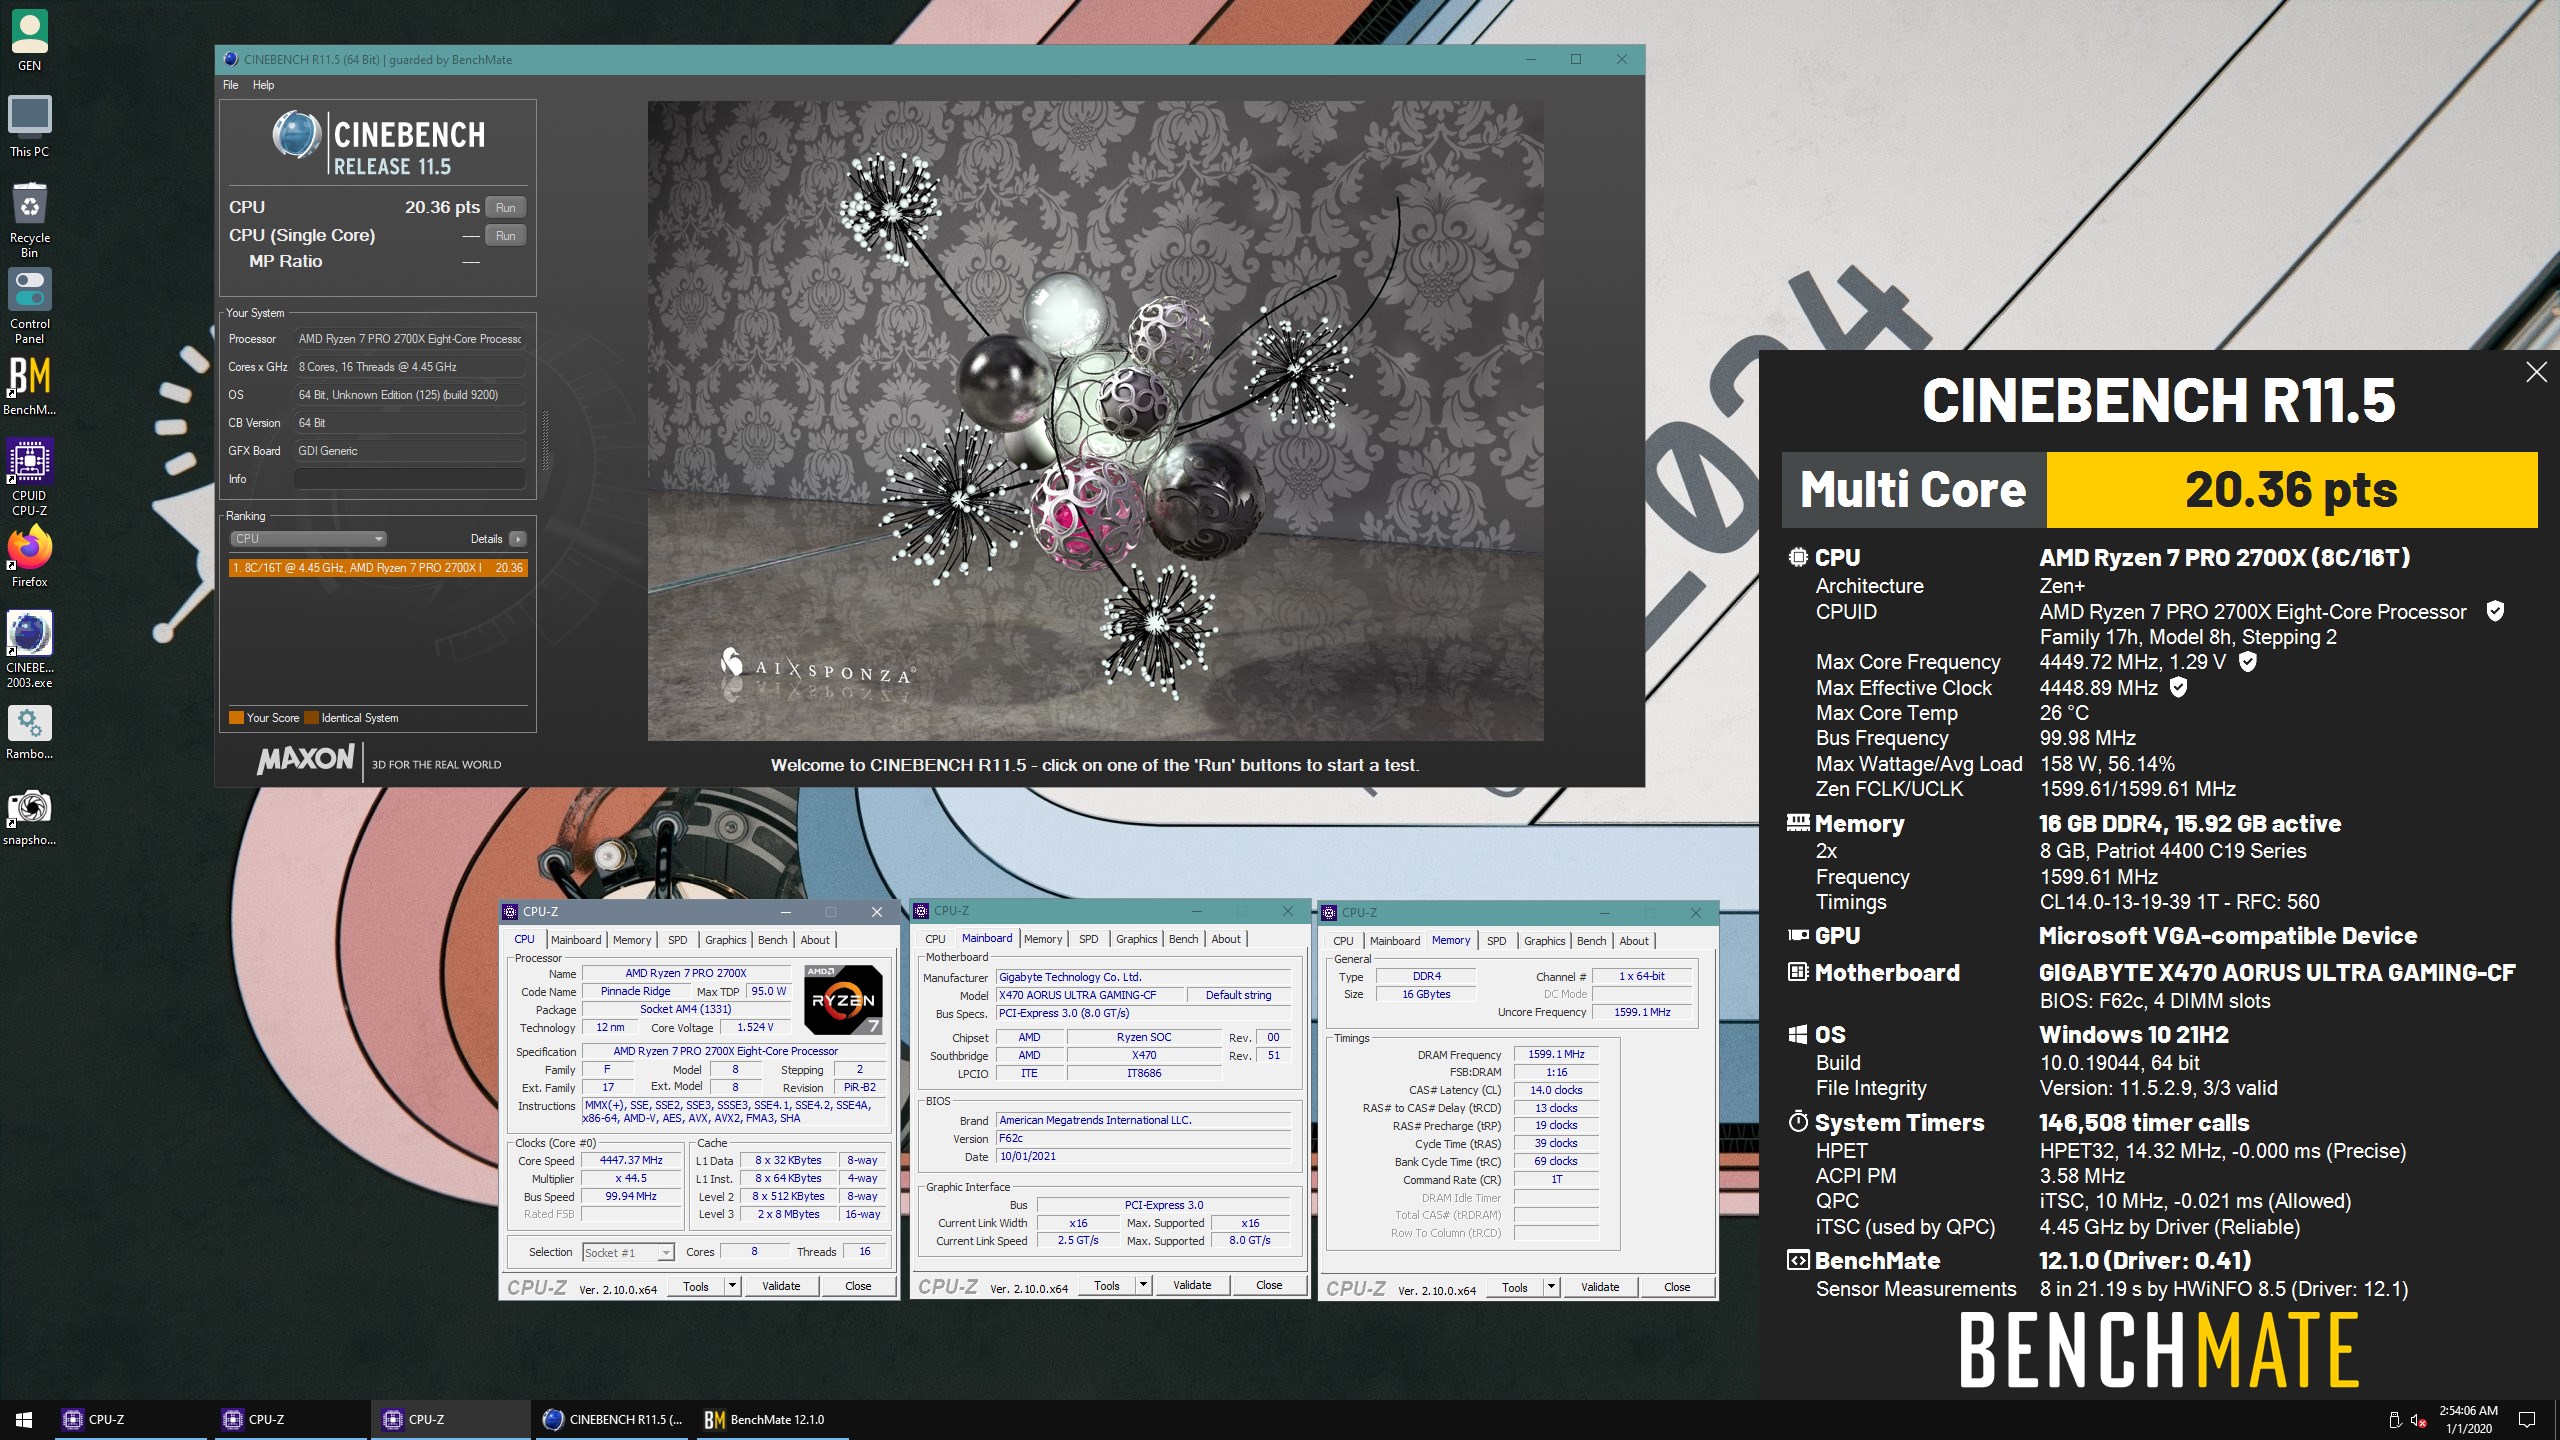The height and width of the screenshot is (1440, 2560).
Task: Switch to third CPU-Z taskbar item
Action: click(x=452, y=1419)
